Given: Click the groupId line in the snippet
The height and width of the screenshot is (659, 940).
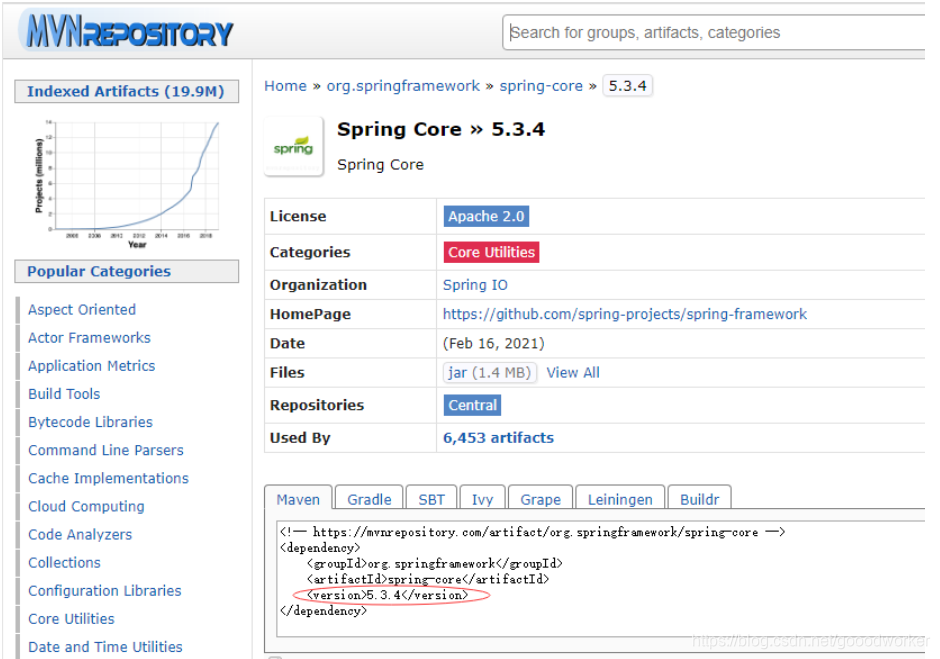Looking at the screenshot, I should tap(435, 564).
